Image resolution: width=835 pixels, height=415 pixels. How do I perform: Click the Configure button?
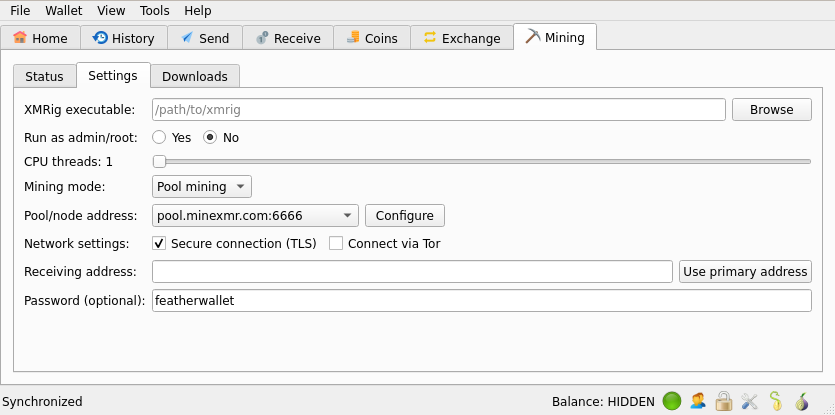pos(405,216)
